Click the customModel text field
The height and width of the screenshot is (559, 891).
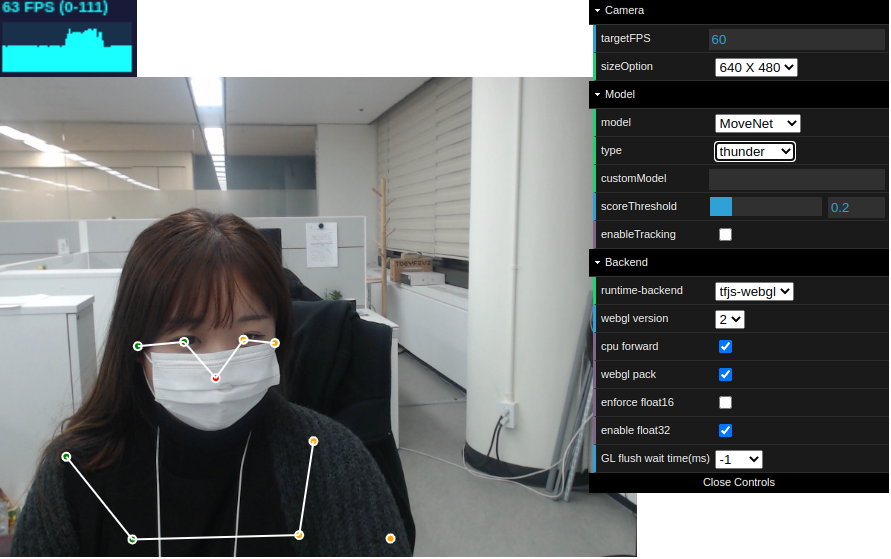(796, 179)
